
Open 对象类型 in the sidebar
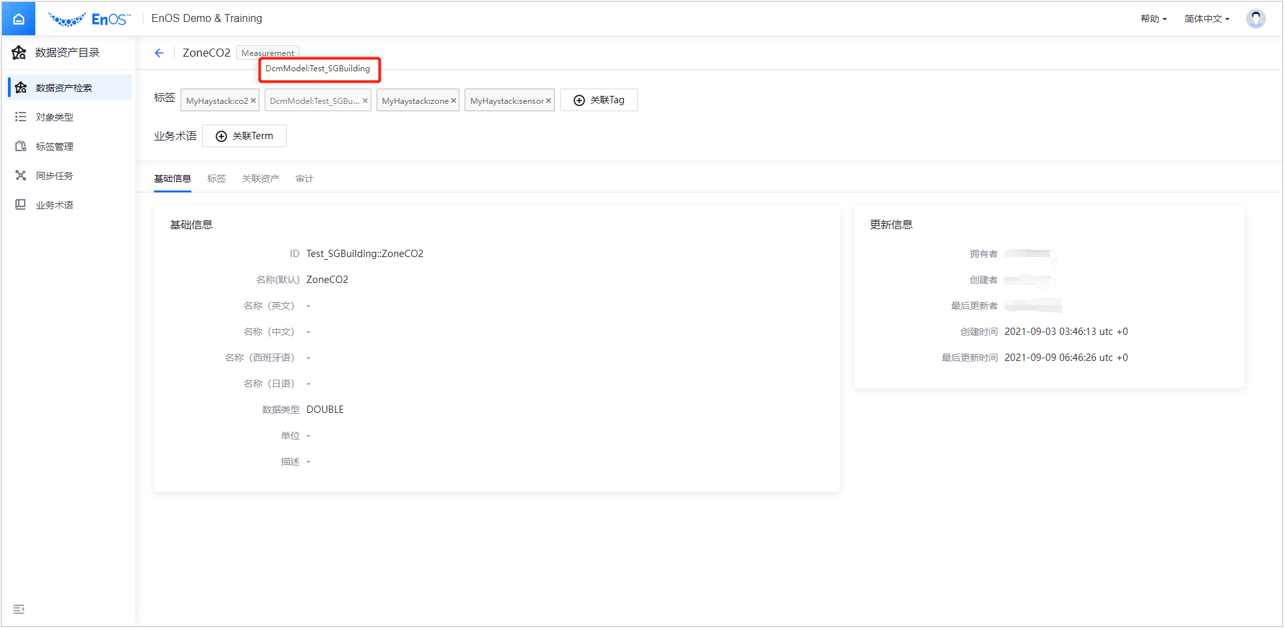click(x=54, y=117)
